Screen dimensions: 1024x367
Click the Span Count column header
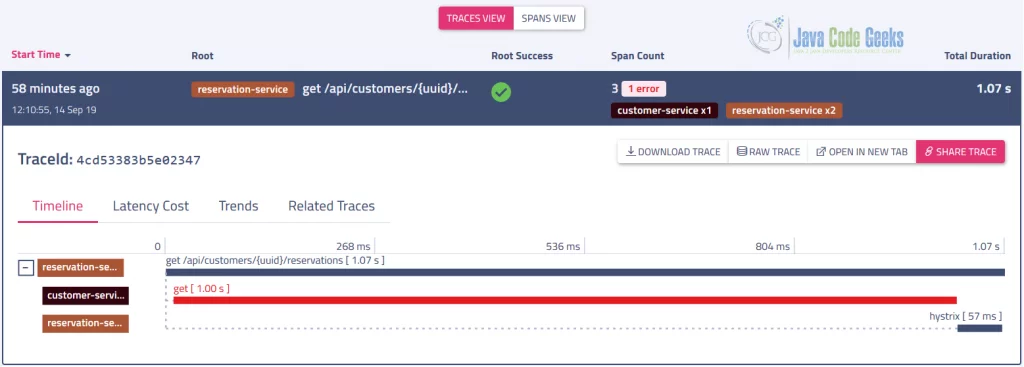pos(637,56)
